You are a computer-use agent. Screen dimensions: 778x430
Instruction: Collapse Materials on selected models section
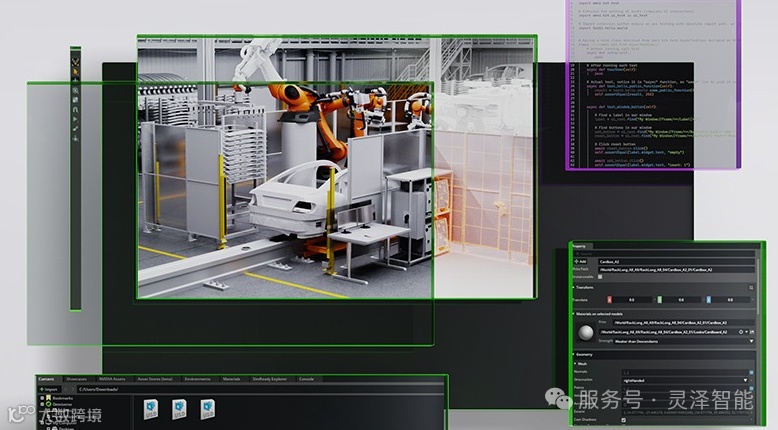[x=574, y=314]
